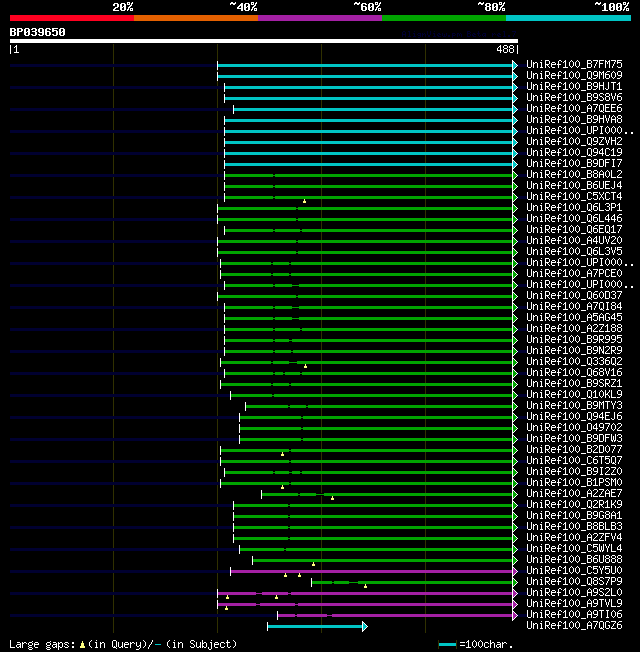The width and height of the screenshot is (640, 652).
Task: Click the short cyan bar of UniRef100_A7QGZ6
Action: pos(315,627)
